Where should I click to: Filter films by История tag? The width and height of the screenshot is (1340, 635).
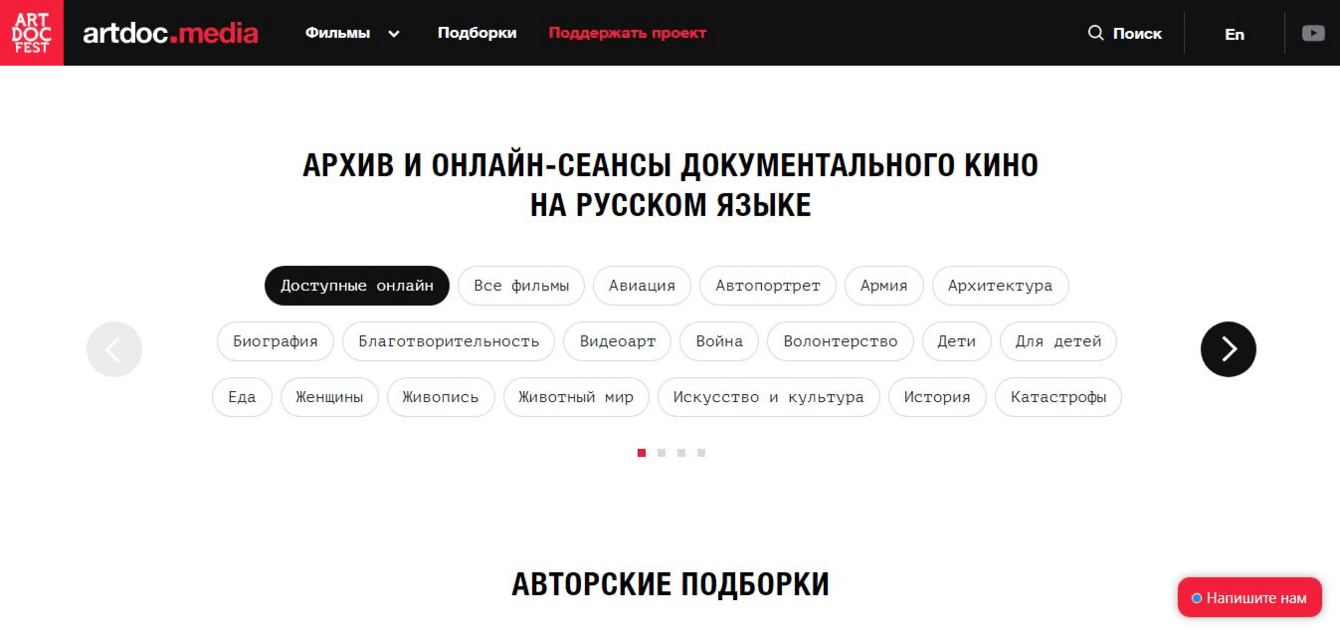tap(937, 397)
